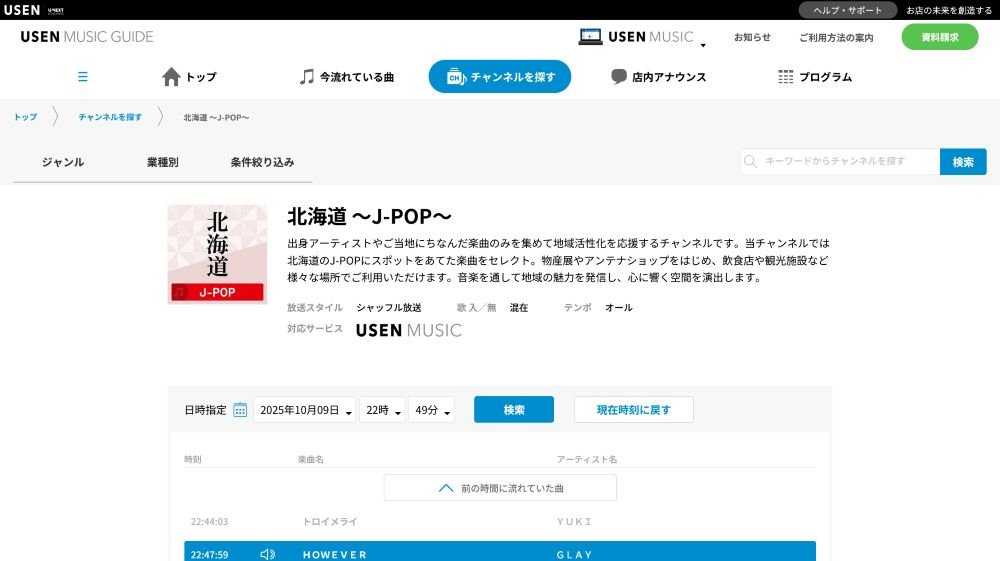Click the speaker icon on HOWEVER row
The width and height of the screenshot is (1000, 561).
tap(267, 554)
